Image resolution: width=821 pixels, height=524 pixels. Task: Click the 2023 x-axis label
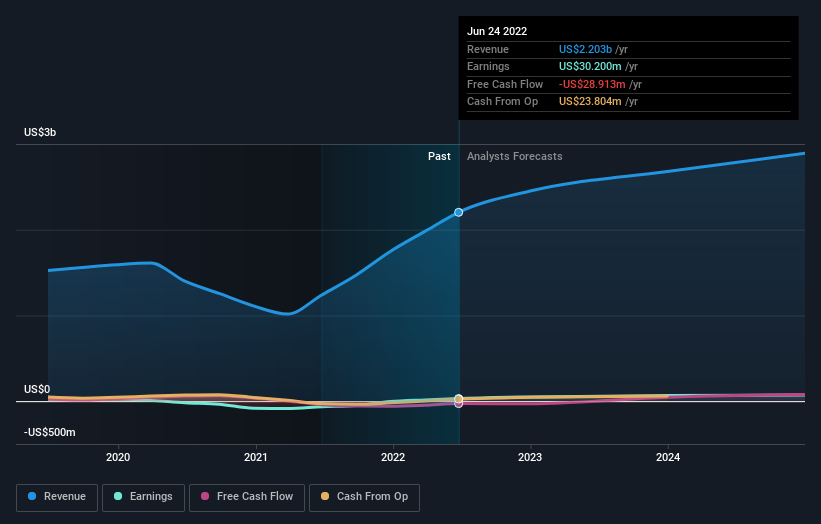(530, 458)
